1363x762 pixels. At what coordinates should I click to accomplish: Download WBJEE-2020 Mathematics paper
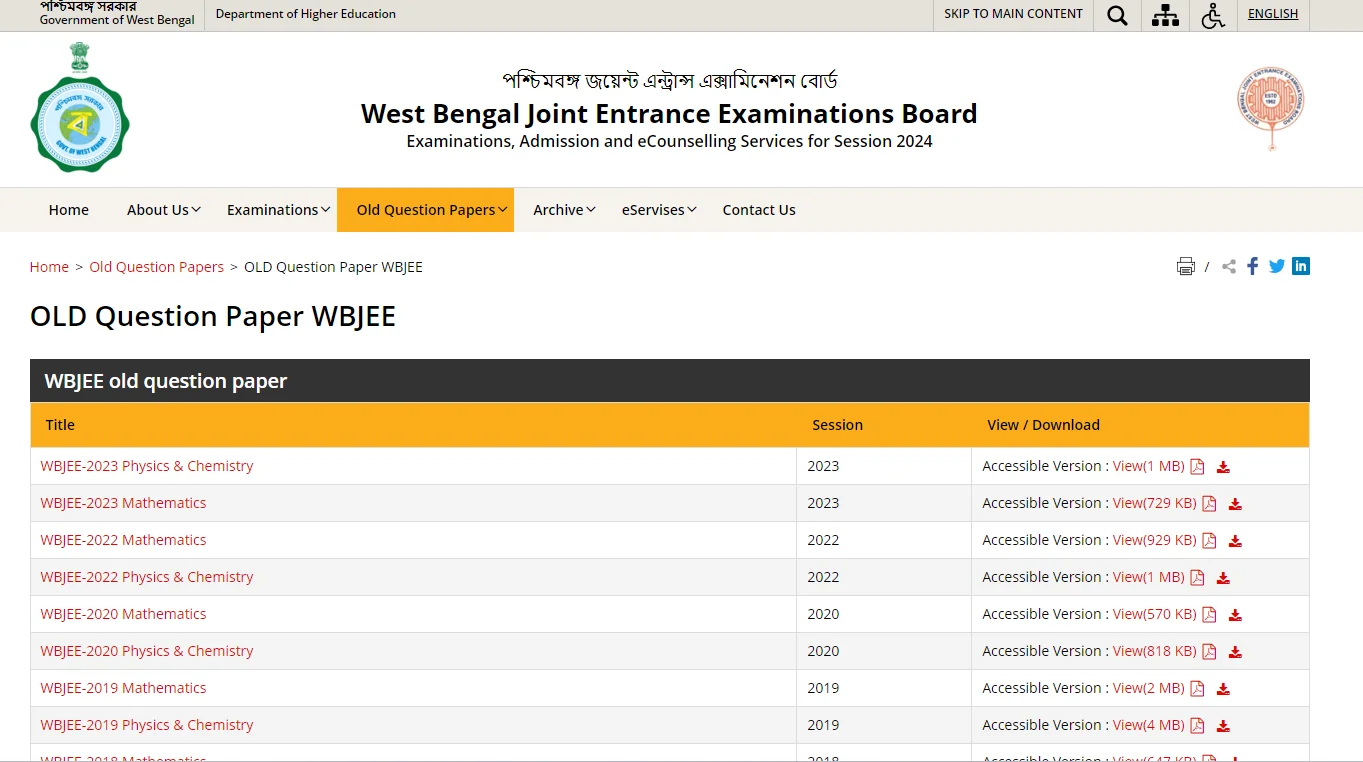pyautogui.click(x=1235, y=615)
